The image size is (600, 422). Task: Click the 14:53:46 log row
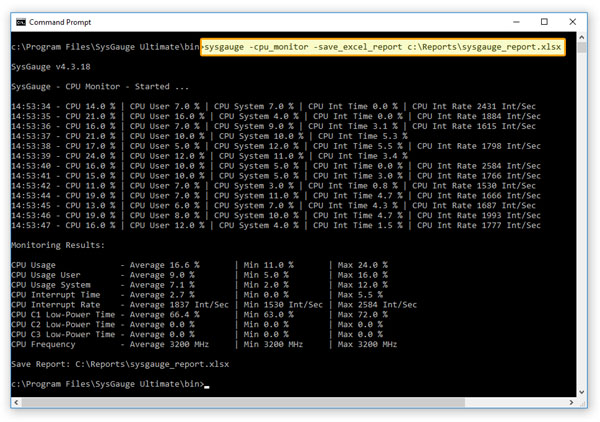click(276, 215)
